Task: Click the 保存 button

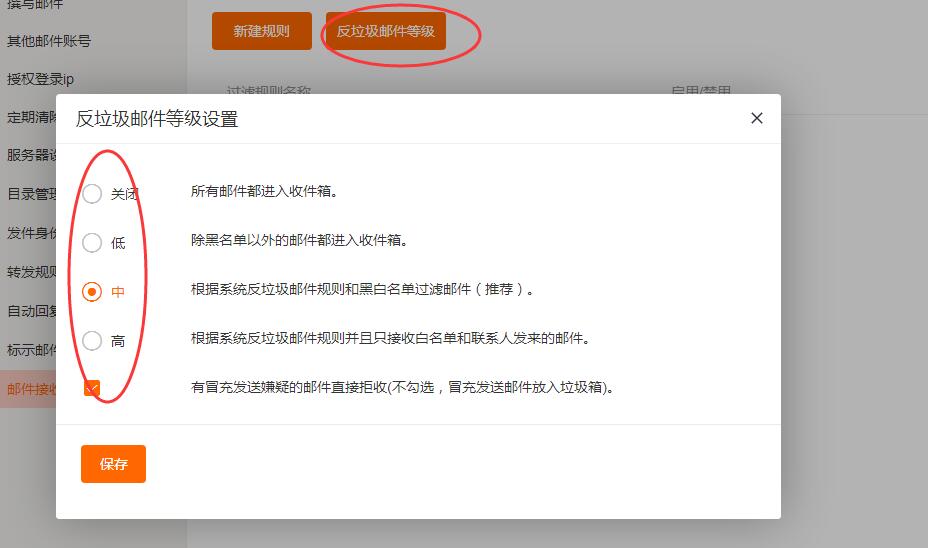Action: [113, 464]
